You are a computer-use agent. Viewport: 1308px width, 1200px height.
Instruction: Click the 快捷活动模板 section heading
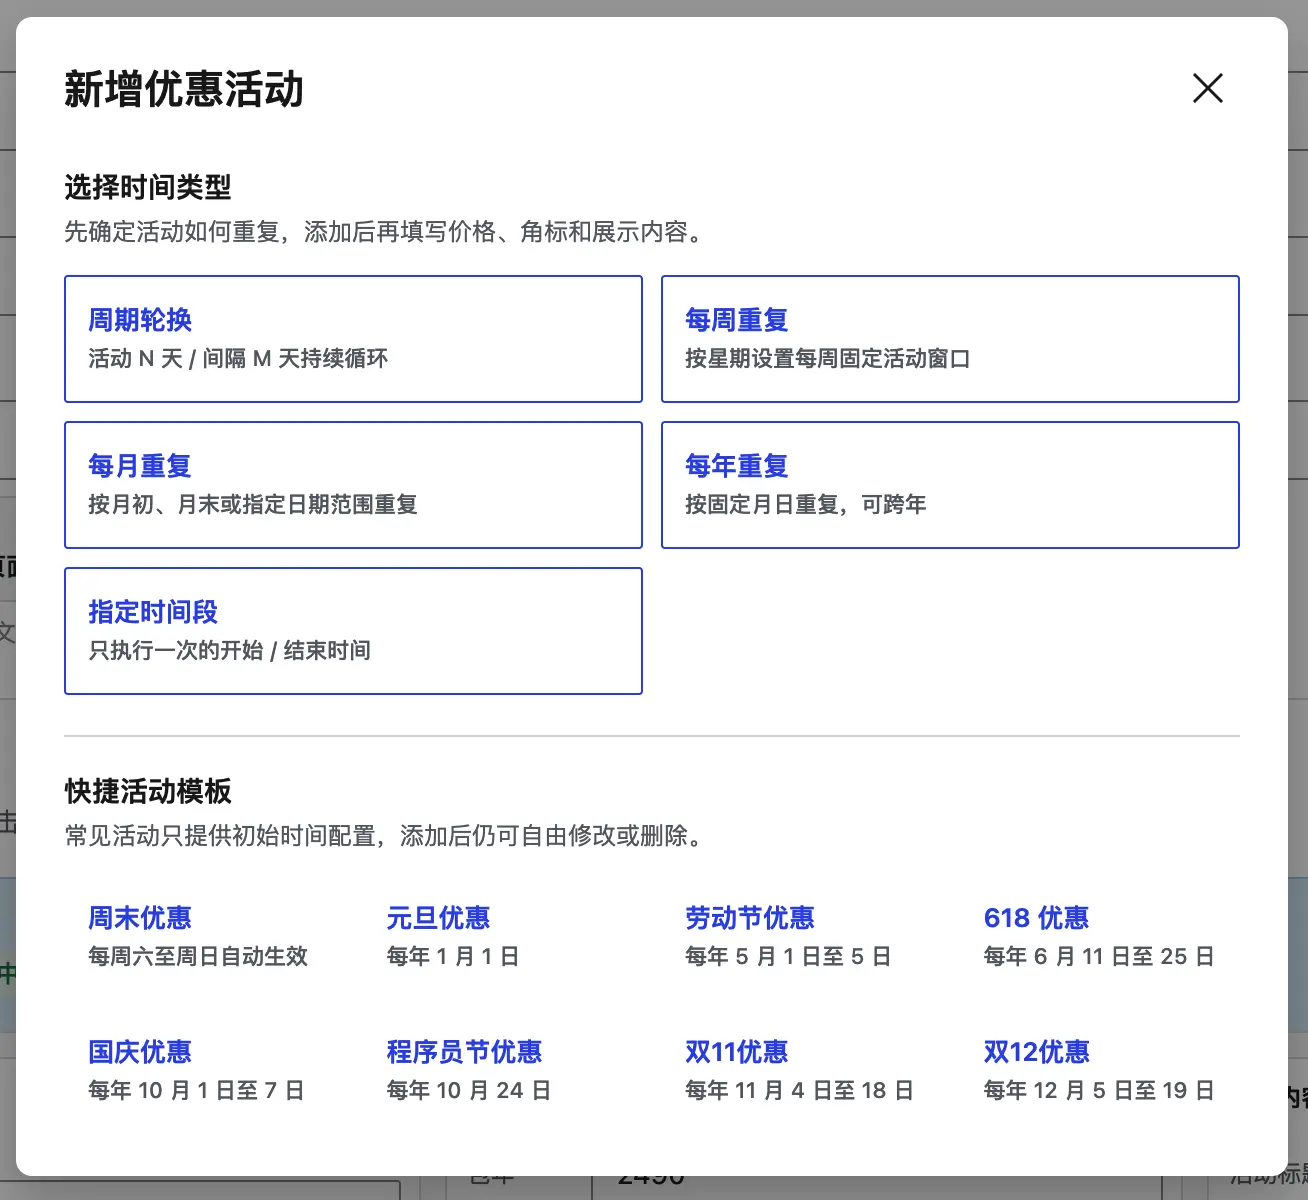148,791
